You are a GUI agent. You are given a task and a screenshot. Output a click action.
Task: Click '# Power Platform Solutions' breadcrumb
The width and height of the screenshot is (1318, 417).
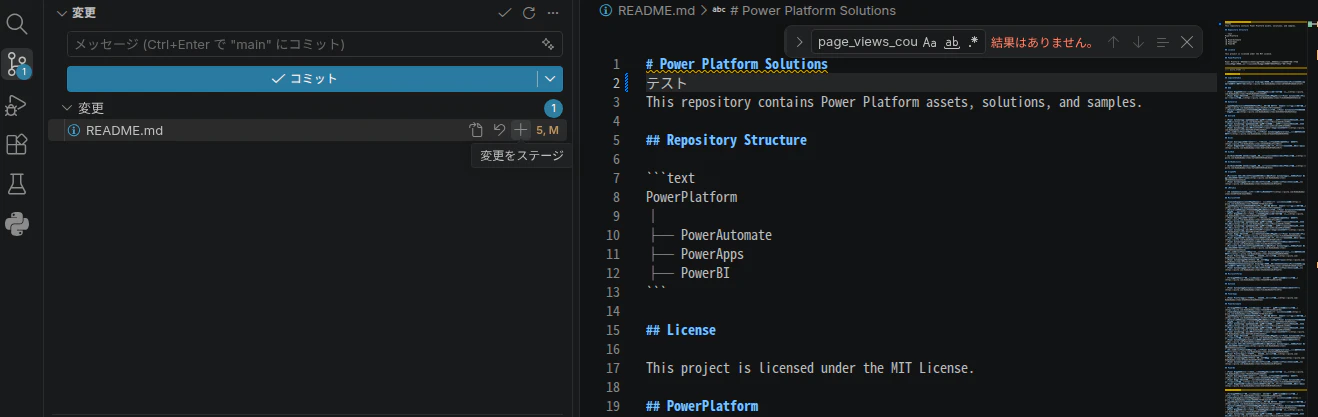coord(813,10)
